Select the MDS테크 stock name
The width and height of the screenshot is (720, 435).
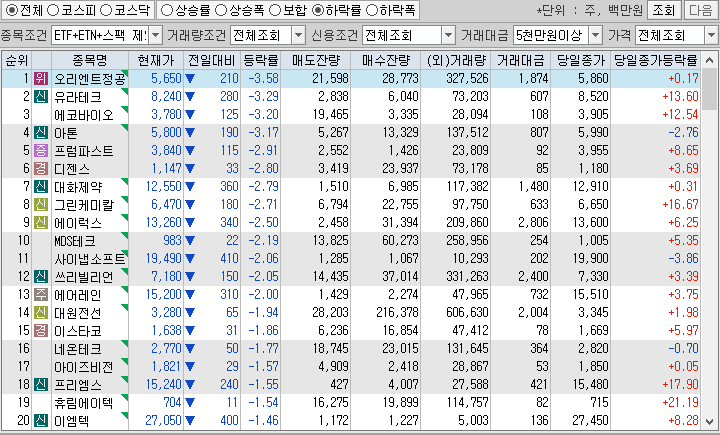[x=74, y=241]
